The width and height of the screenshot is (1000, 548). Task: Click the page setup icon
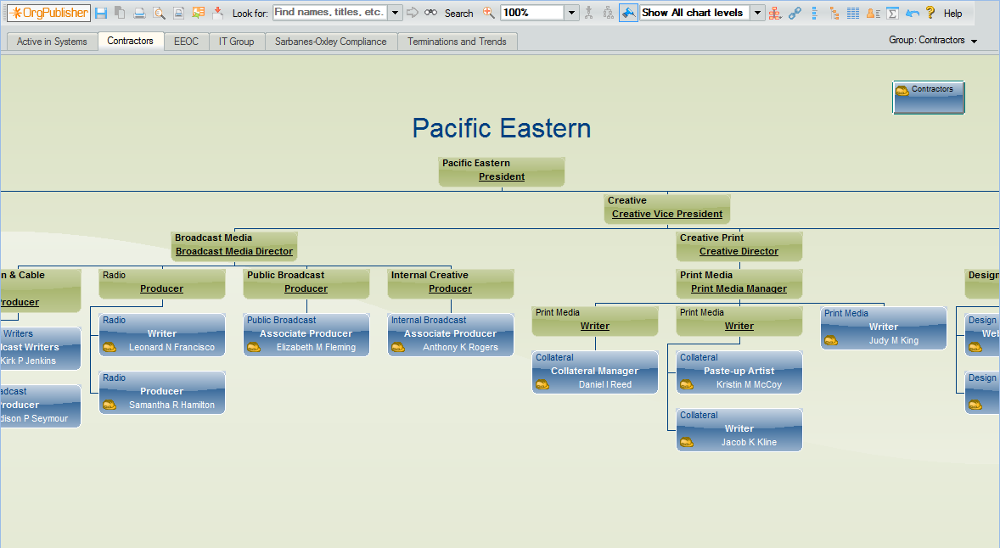coord(179,13)
